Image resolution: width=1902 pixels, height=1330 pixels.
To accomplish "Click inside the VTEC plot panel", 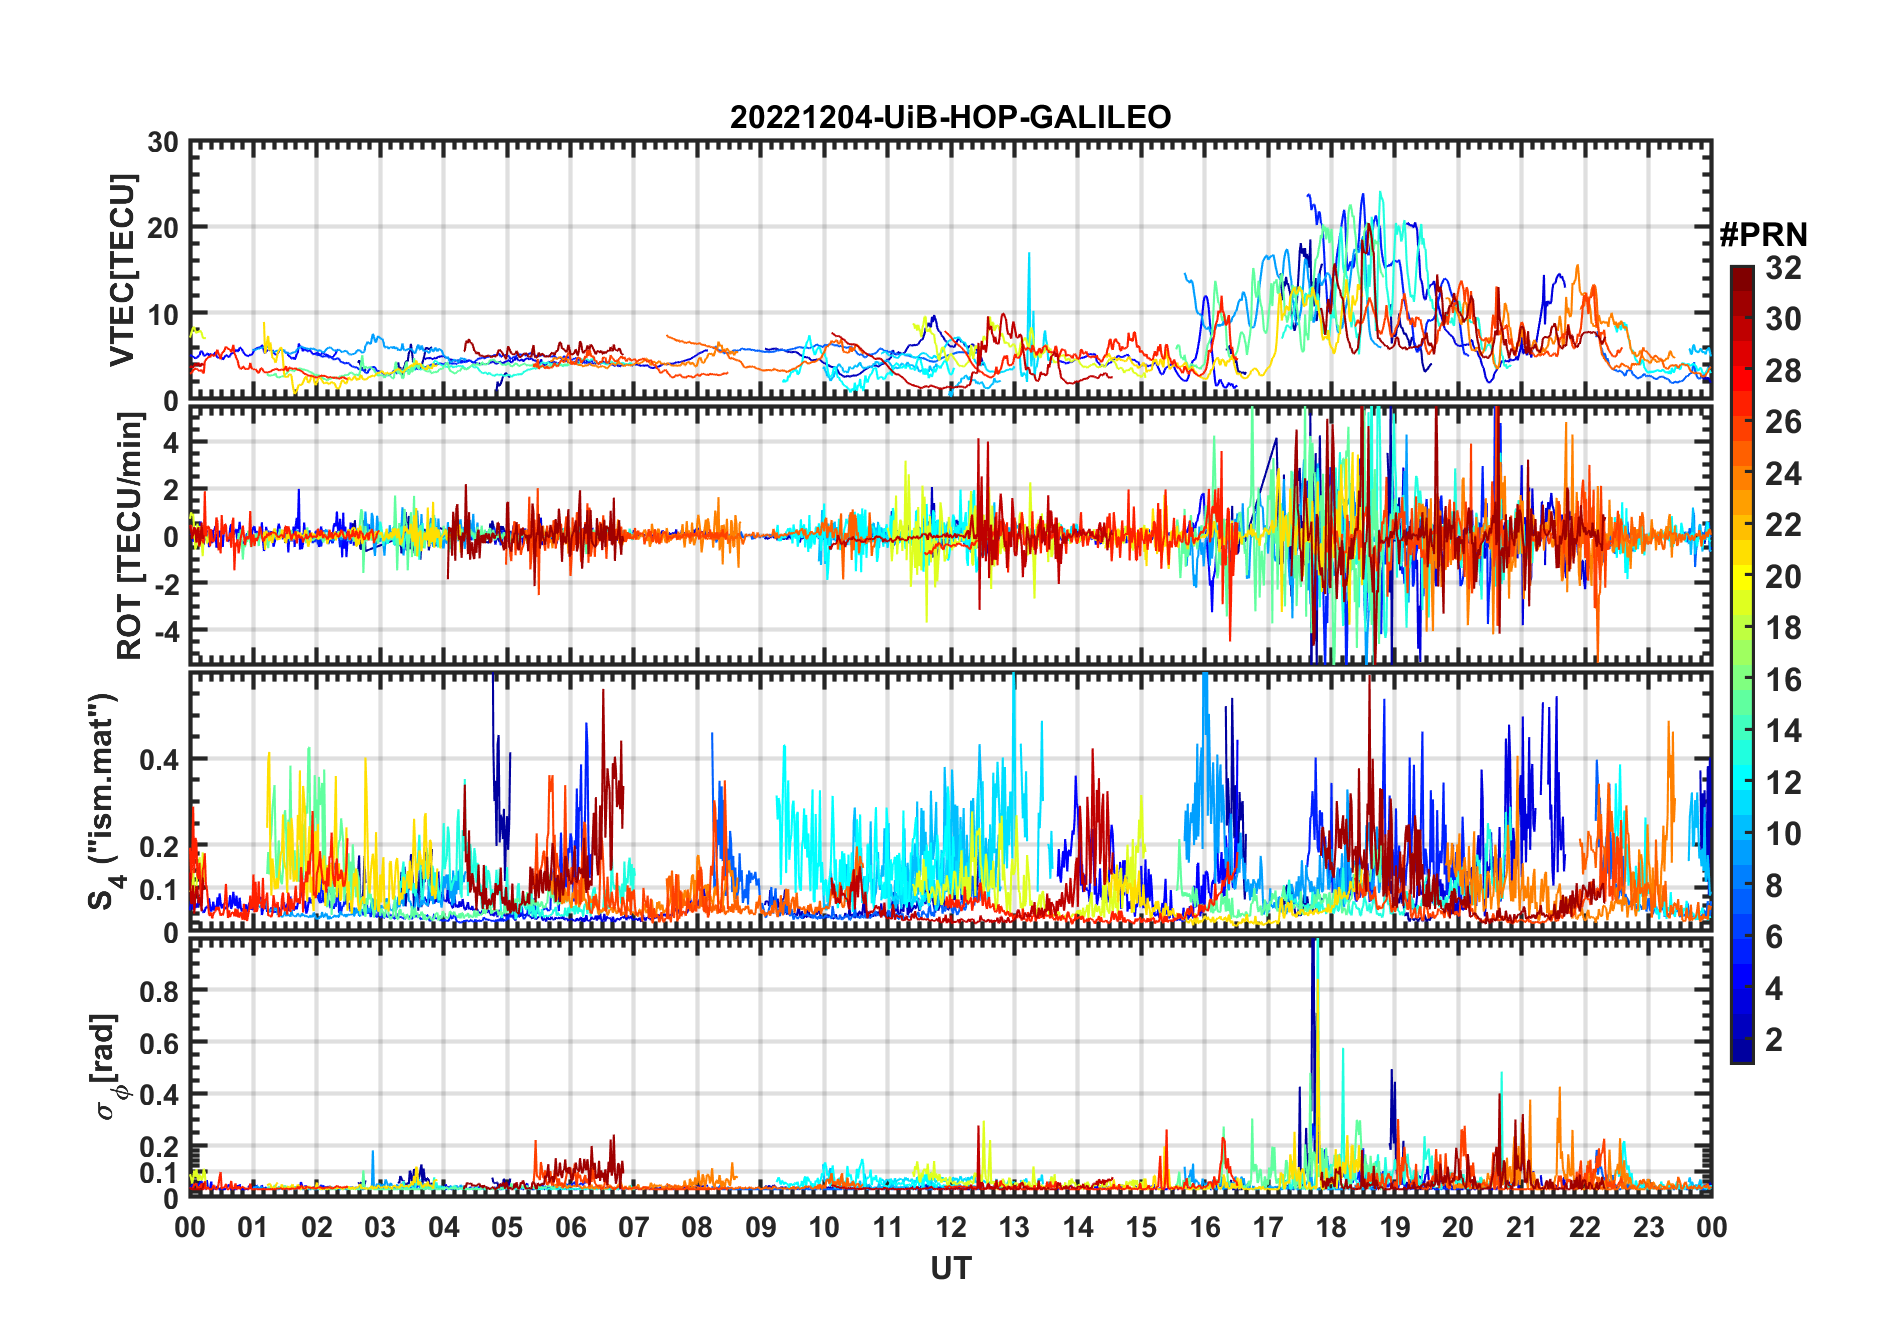I will point(951,270).
